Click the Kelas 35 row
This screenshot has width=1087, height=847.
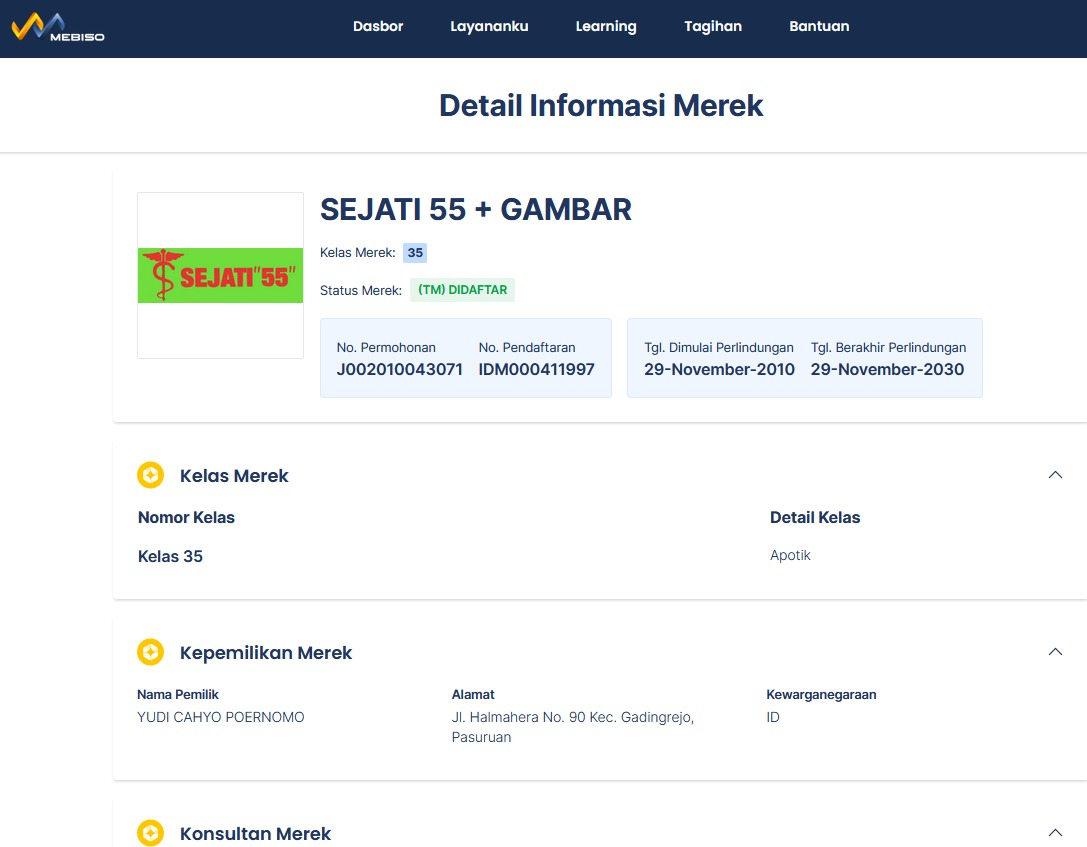(x=171, y=557)
